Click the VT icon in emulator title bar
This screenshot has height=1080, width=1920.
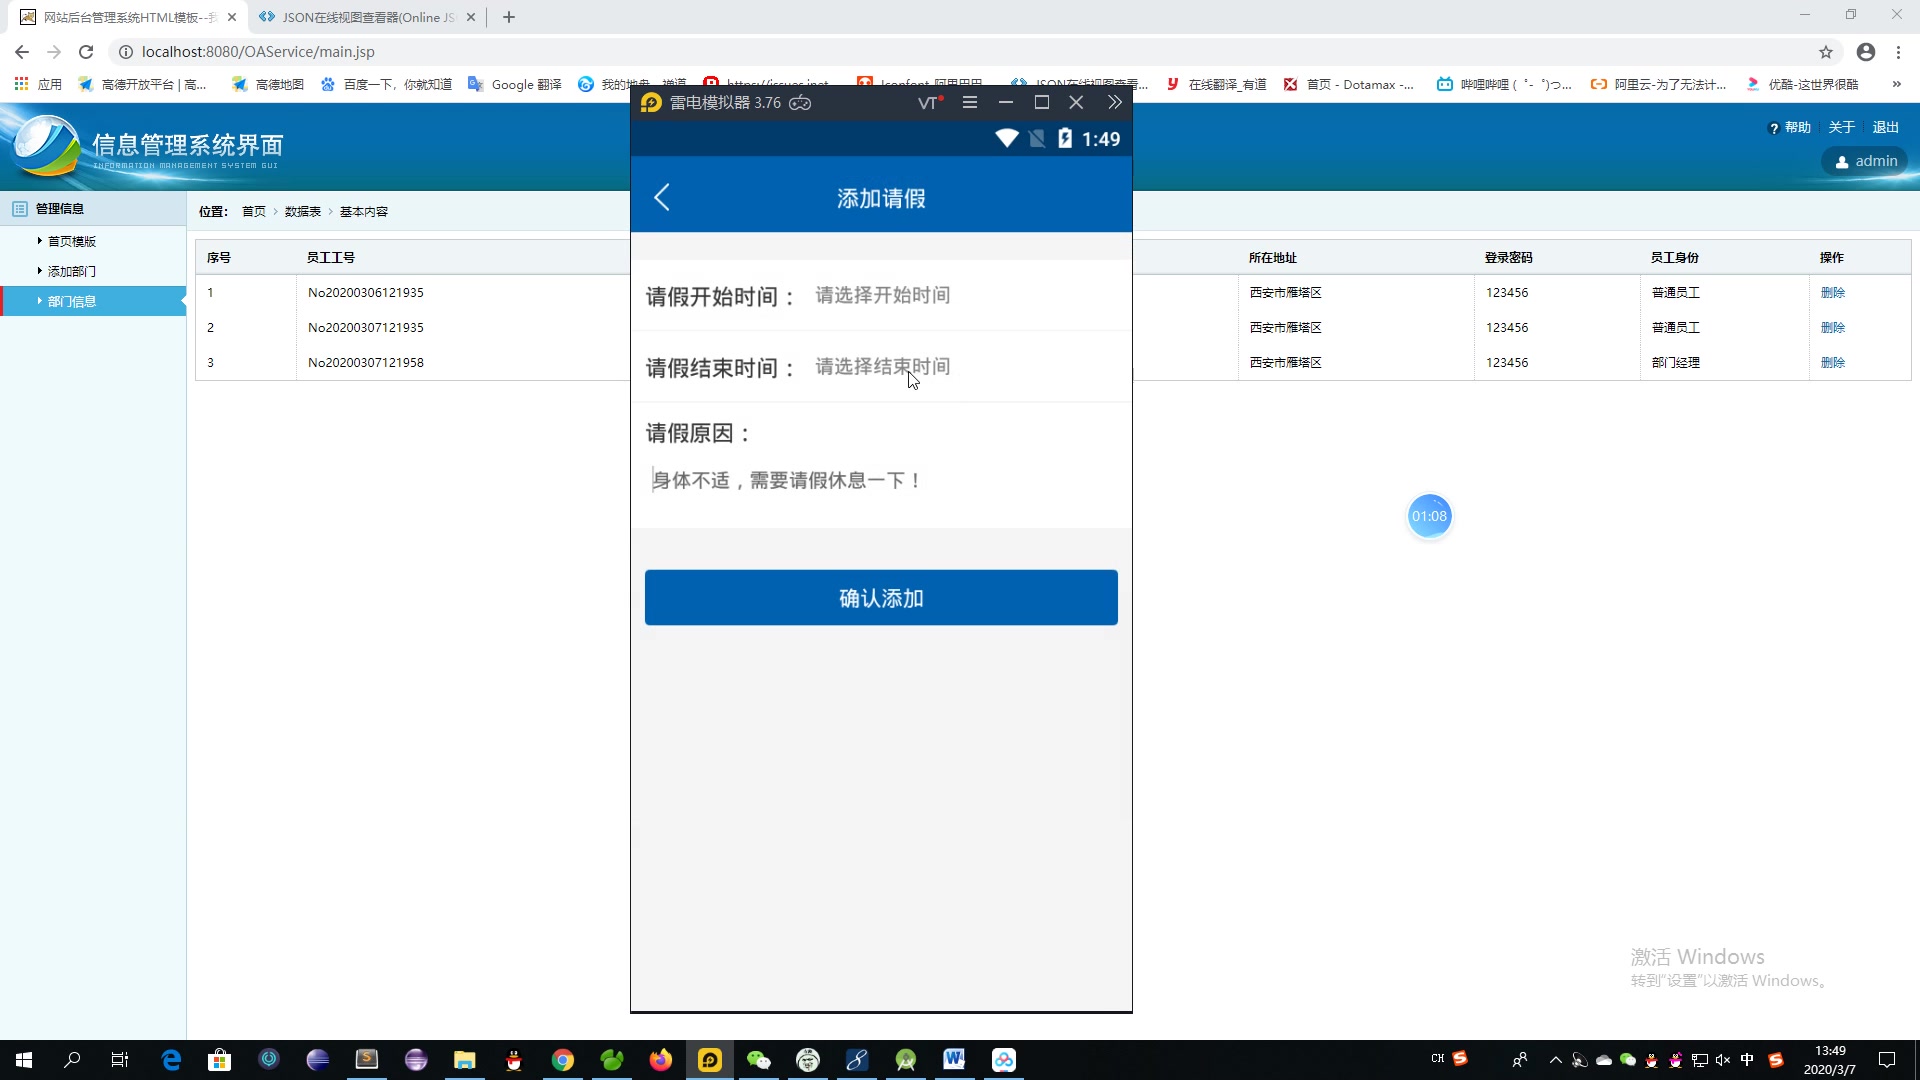click(930, 102)
